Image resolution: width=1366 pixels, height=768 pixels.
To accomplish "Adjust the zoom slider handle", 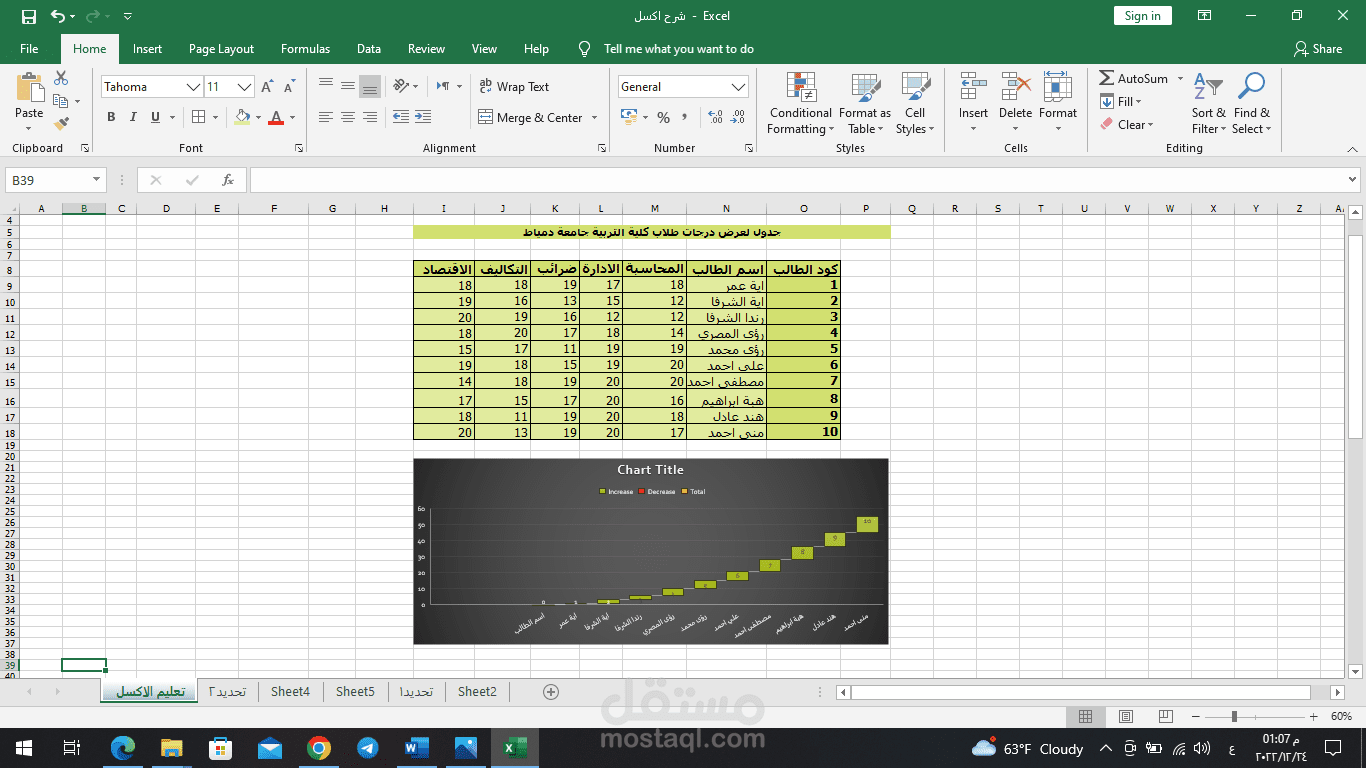I will tap(1234, 716).
